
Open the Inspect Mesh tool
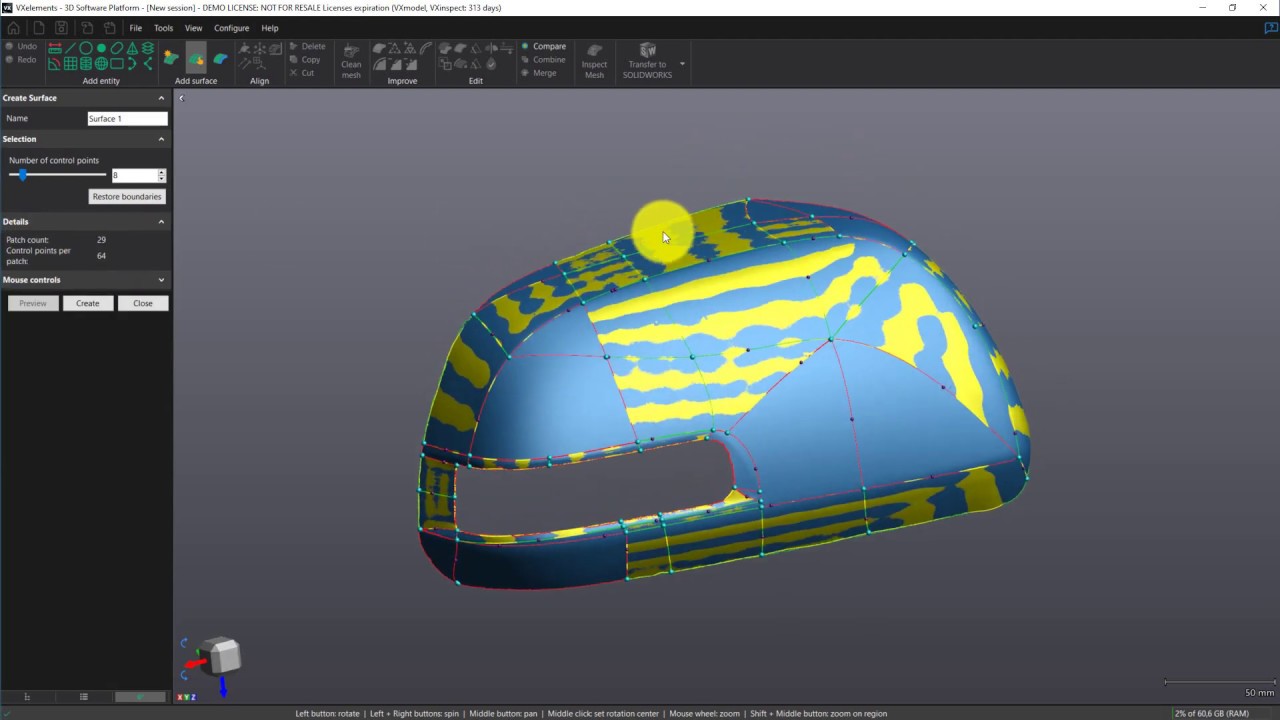(x=594, y=61)
